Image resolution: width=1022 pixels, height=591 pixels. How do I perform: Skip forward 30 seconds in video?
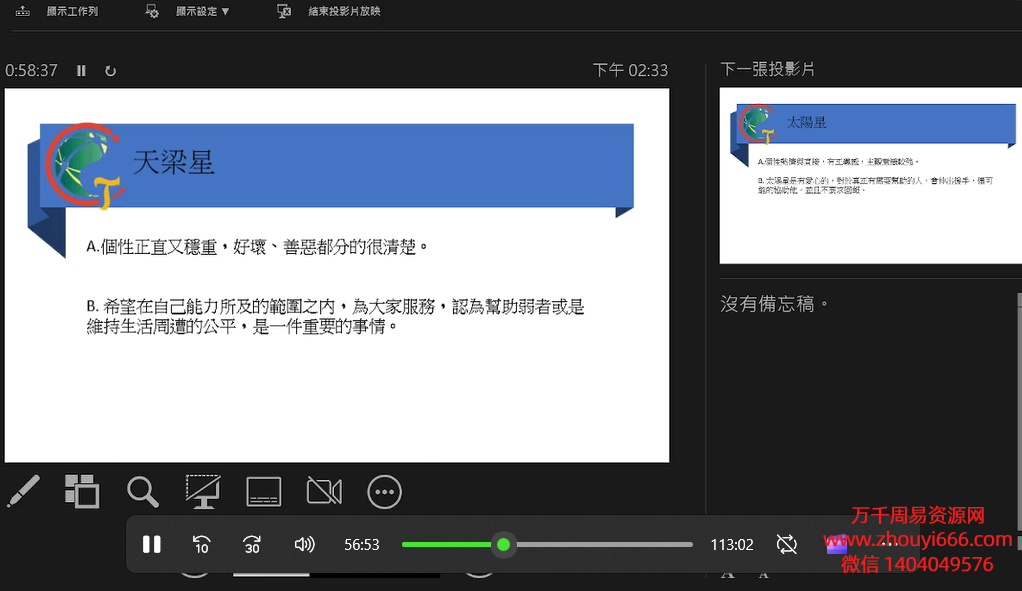click(252, 544)
